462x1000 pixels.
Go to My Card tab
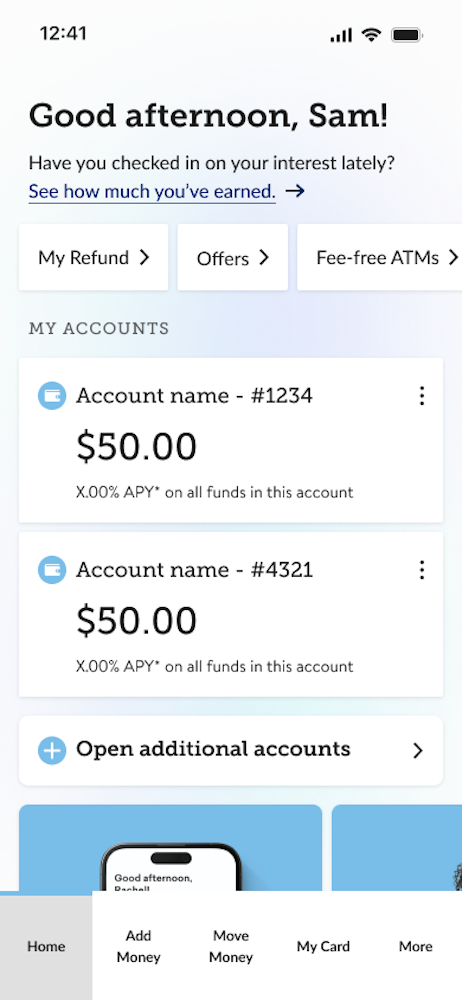324,946
